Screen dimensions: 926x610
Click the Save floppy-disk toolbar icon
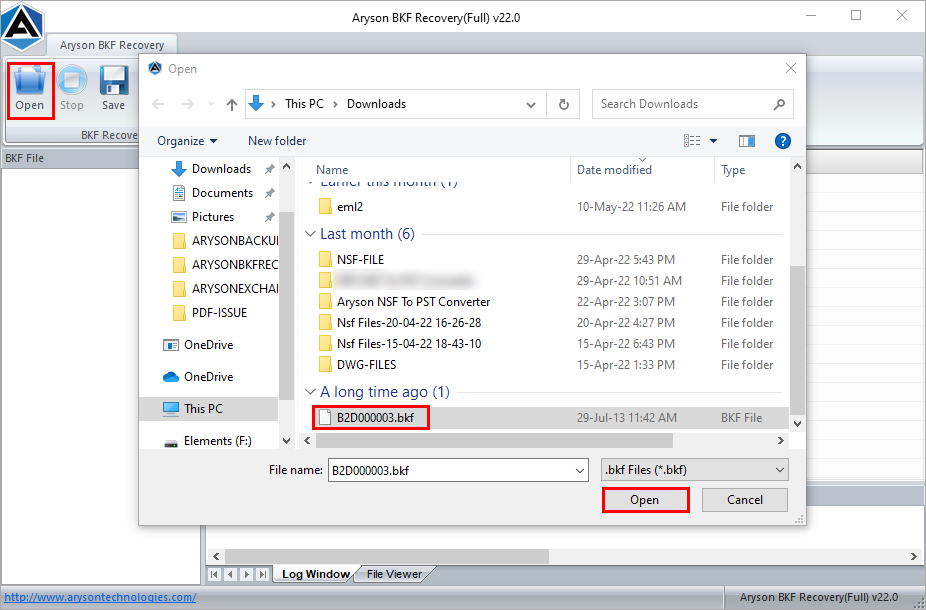tap(113, 90)
